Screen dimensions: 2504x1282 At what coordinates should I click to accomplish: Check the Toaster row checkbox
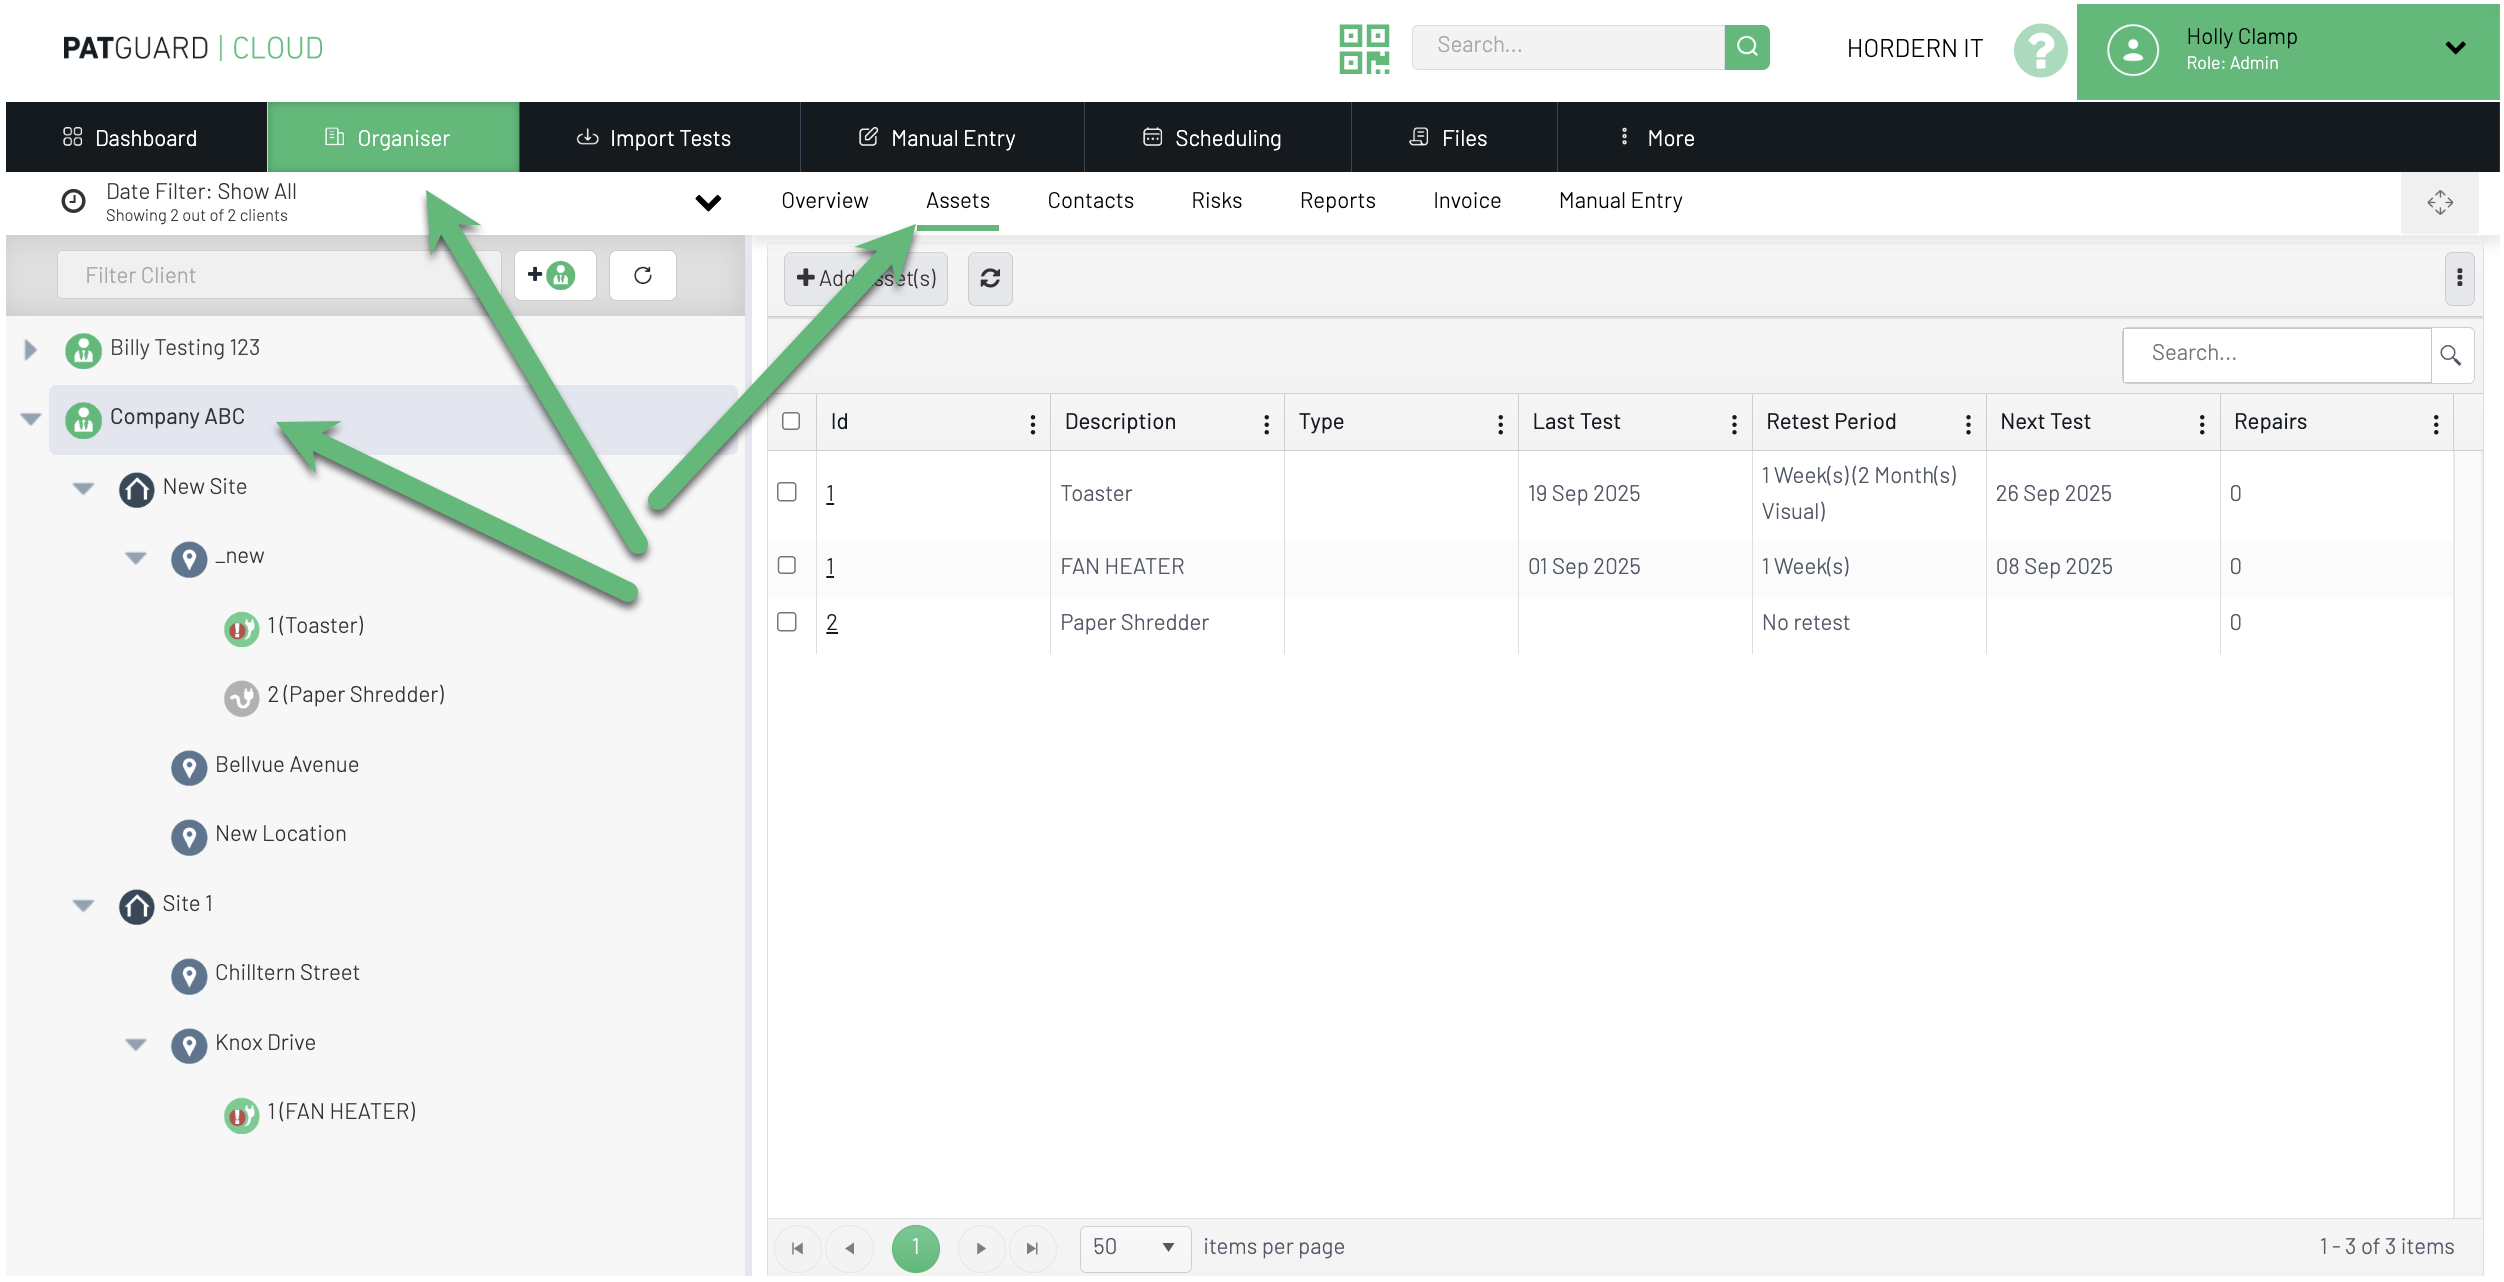(x=787, y=492)
